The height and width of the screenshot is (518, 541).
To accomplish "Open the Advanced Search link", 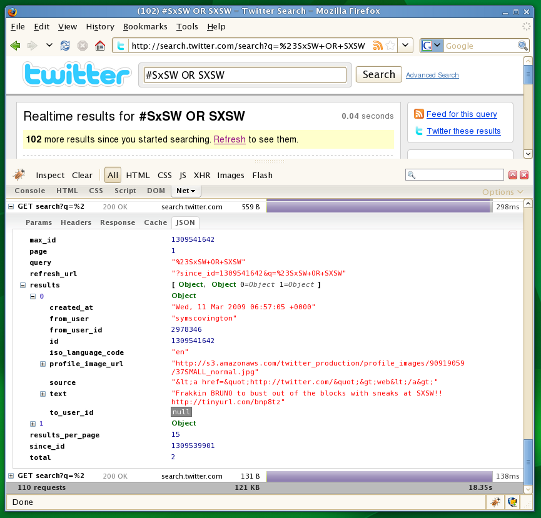I will 432,75.
